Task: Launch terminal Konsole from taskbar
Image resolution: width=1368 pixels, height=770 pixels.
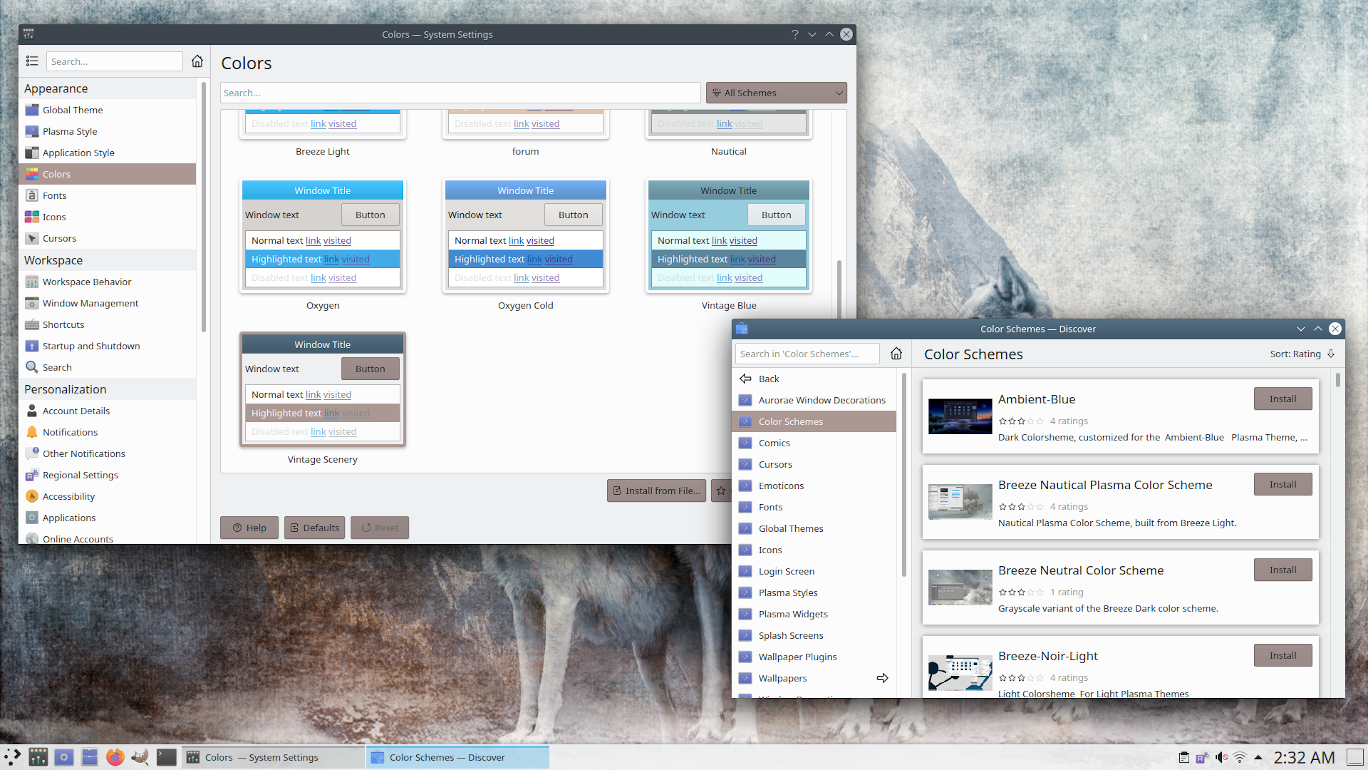Action: point(167,757)
